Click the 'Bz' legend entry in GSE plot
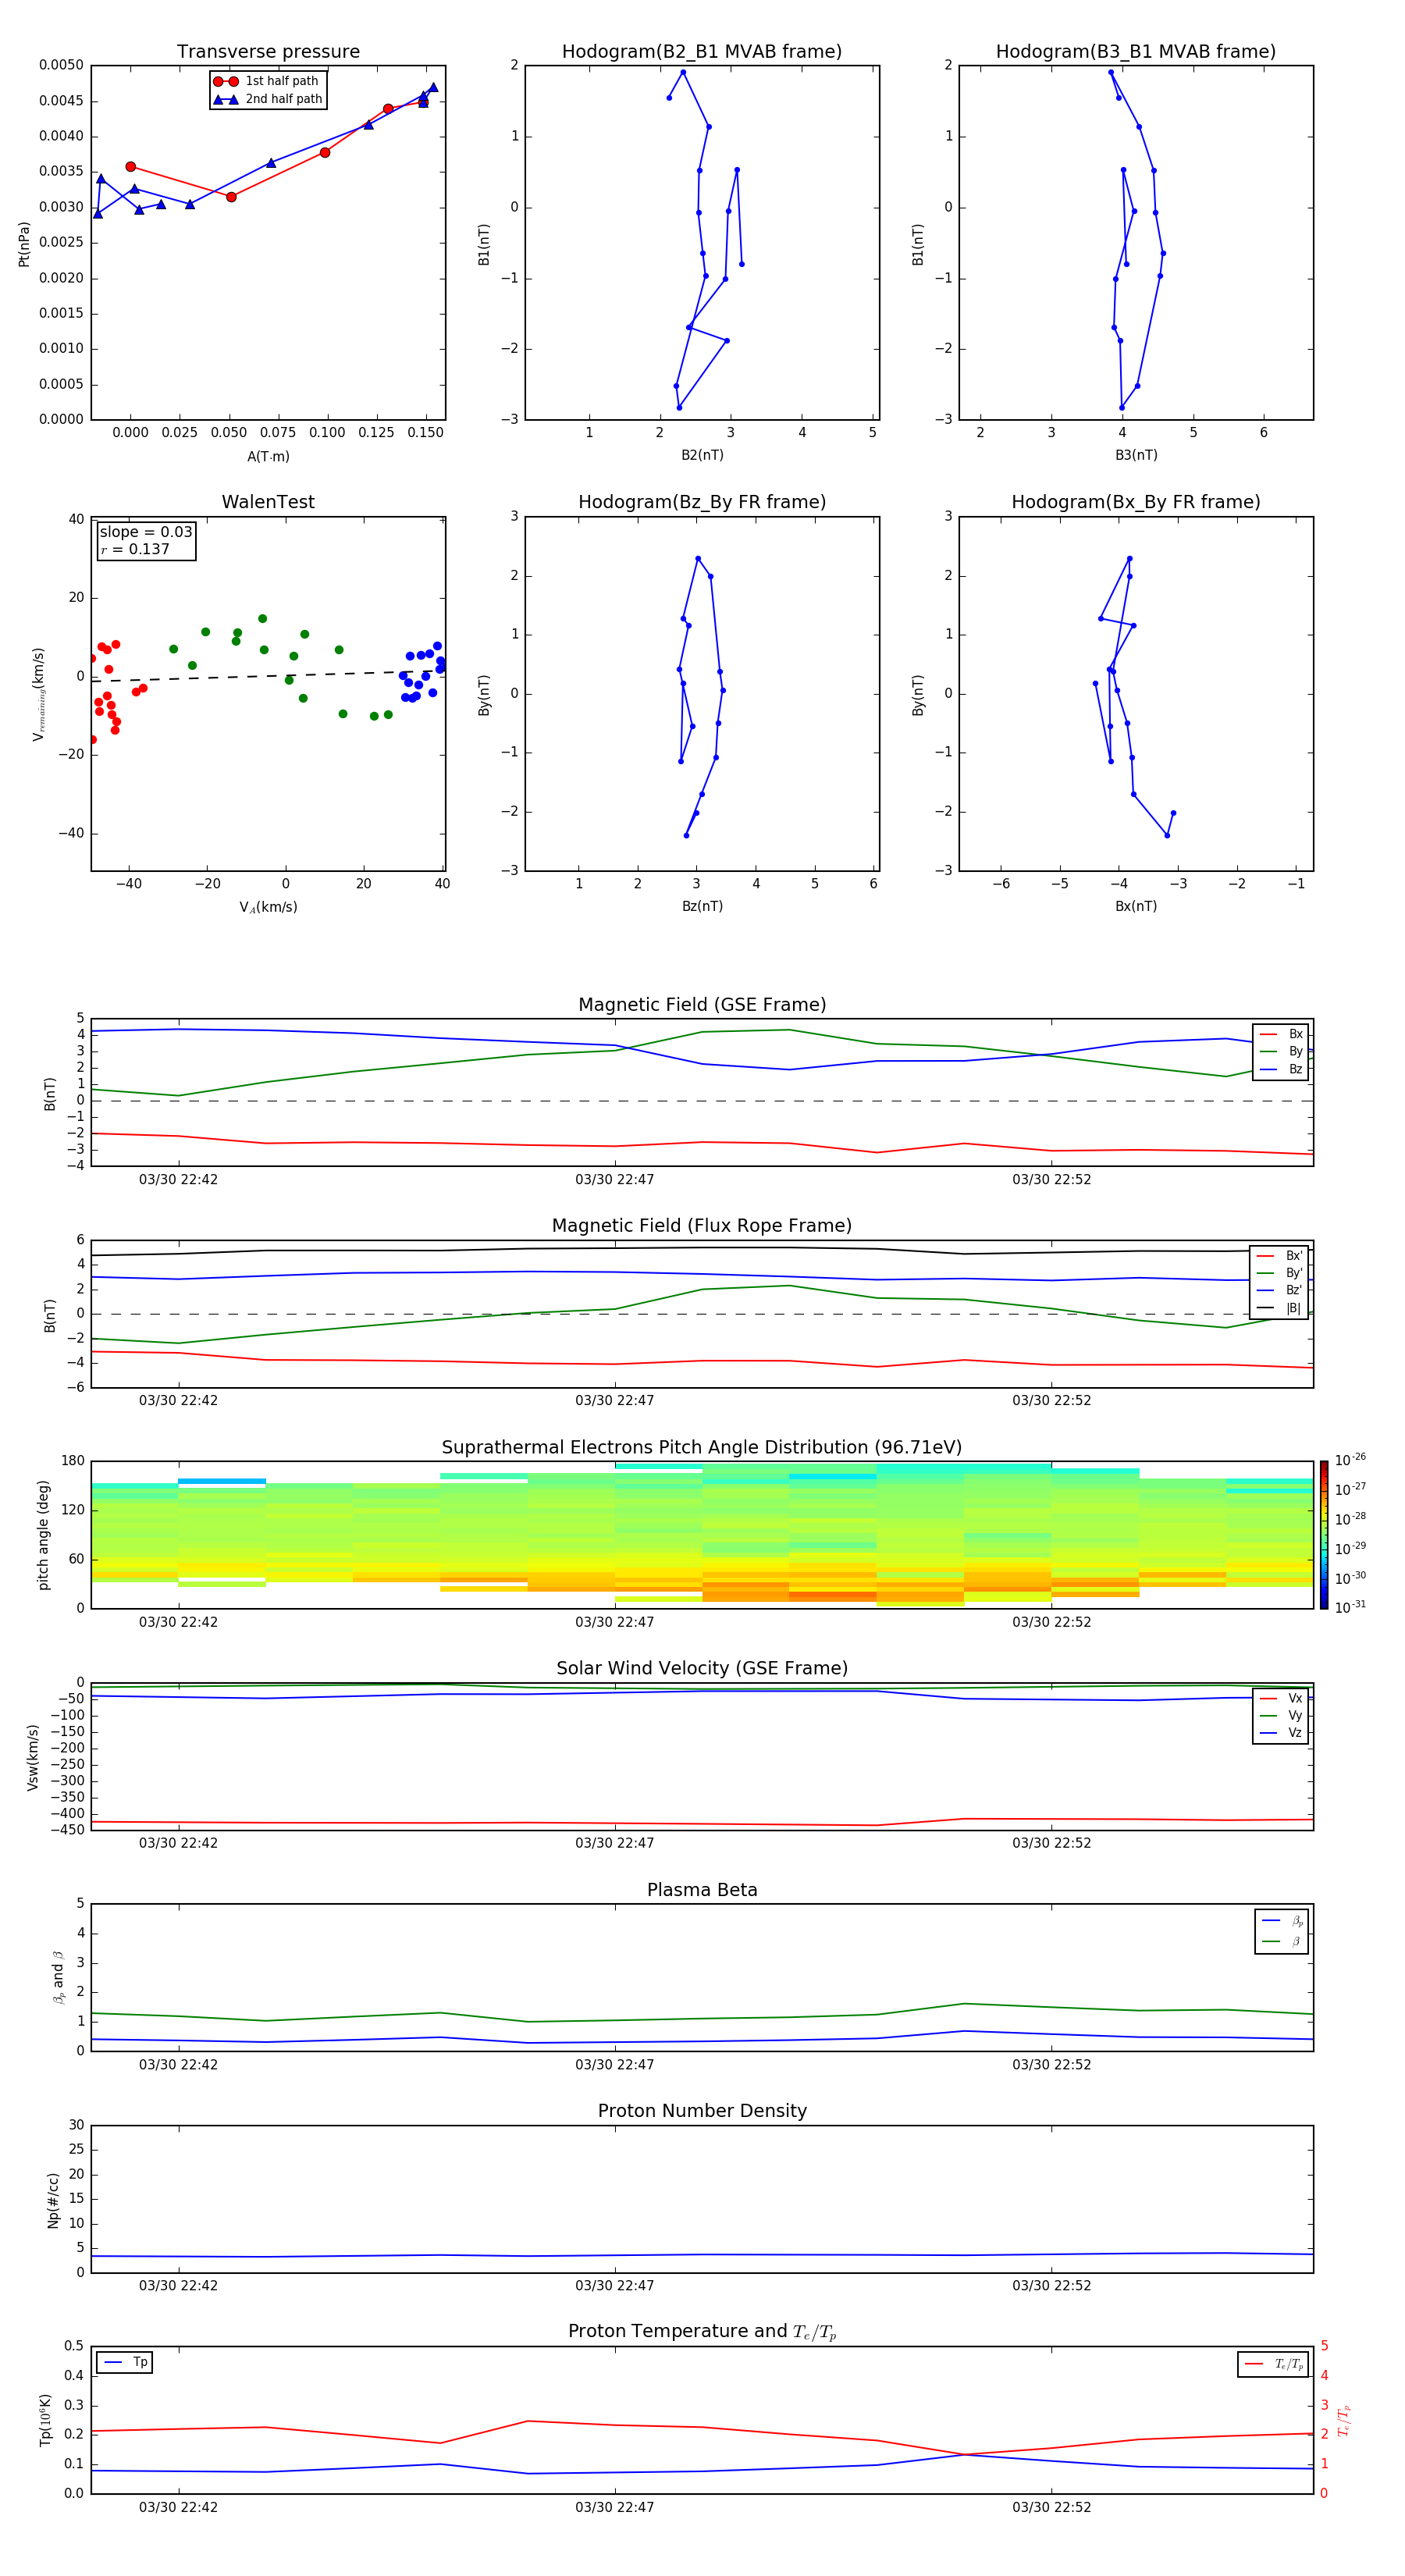 tap(1282, 1069)
